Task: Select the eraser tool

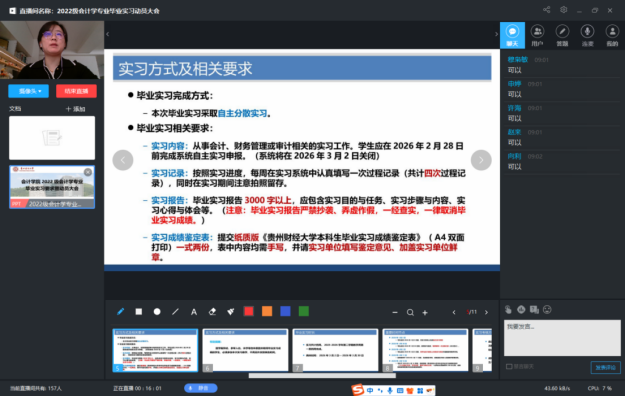Action: click(212, 312)
